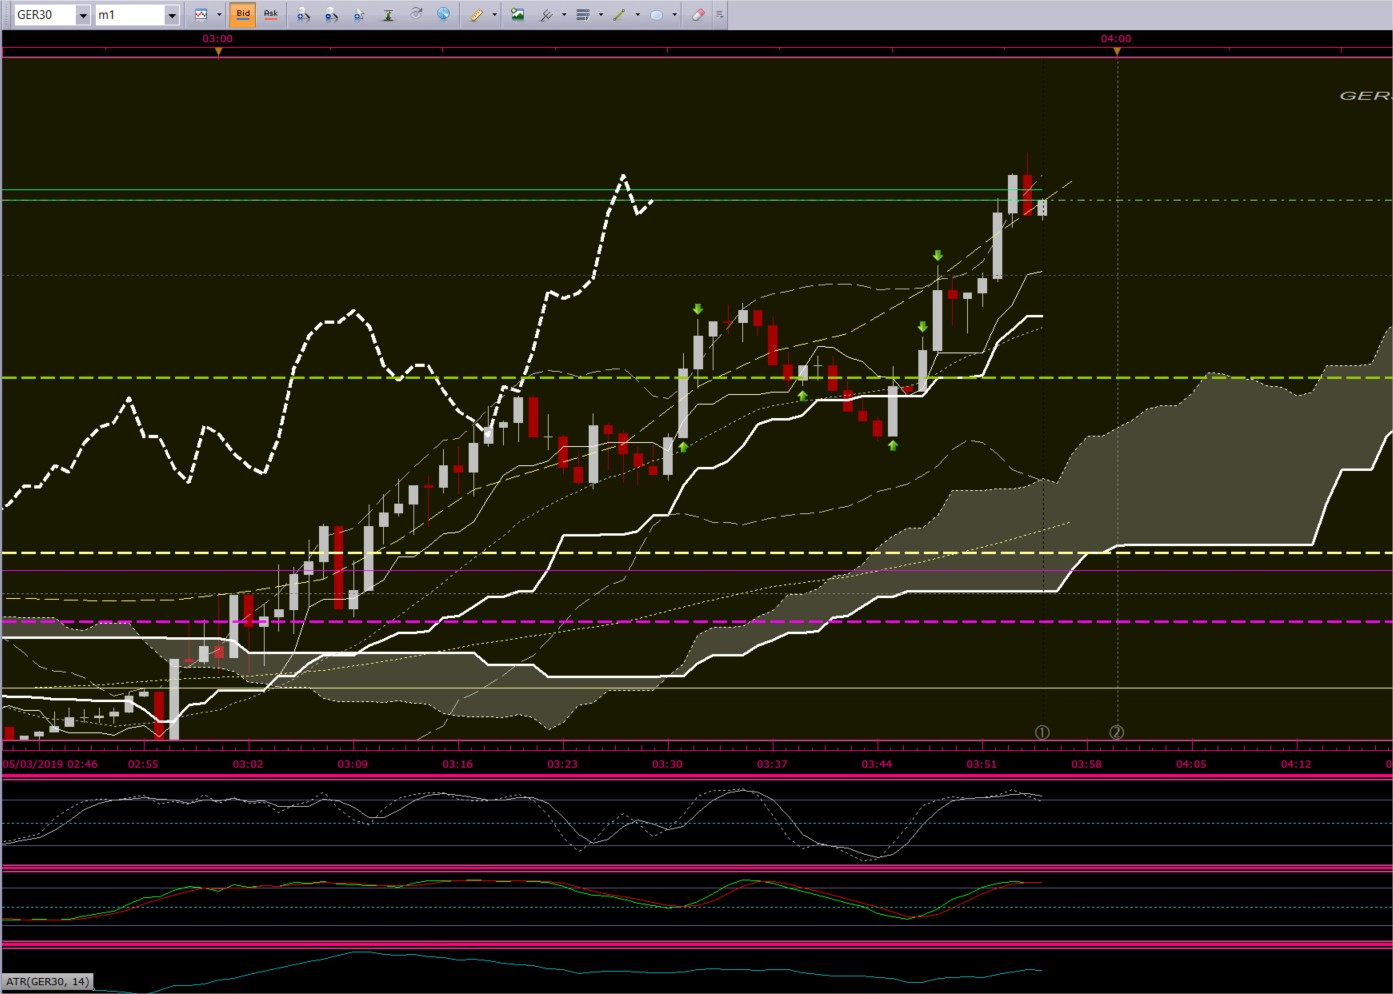Viewport: 1393px width, 994px height.
Task: Click the 03:02 time axis label
Action: point(248,764)
